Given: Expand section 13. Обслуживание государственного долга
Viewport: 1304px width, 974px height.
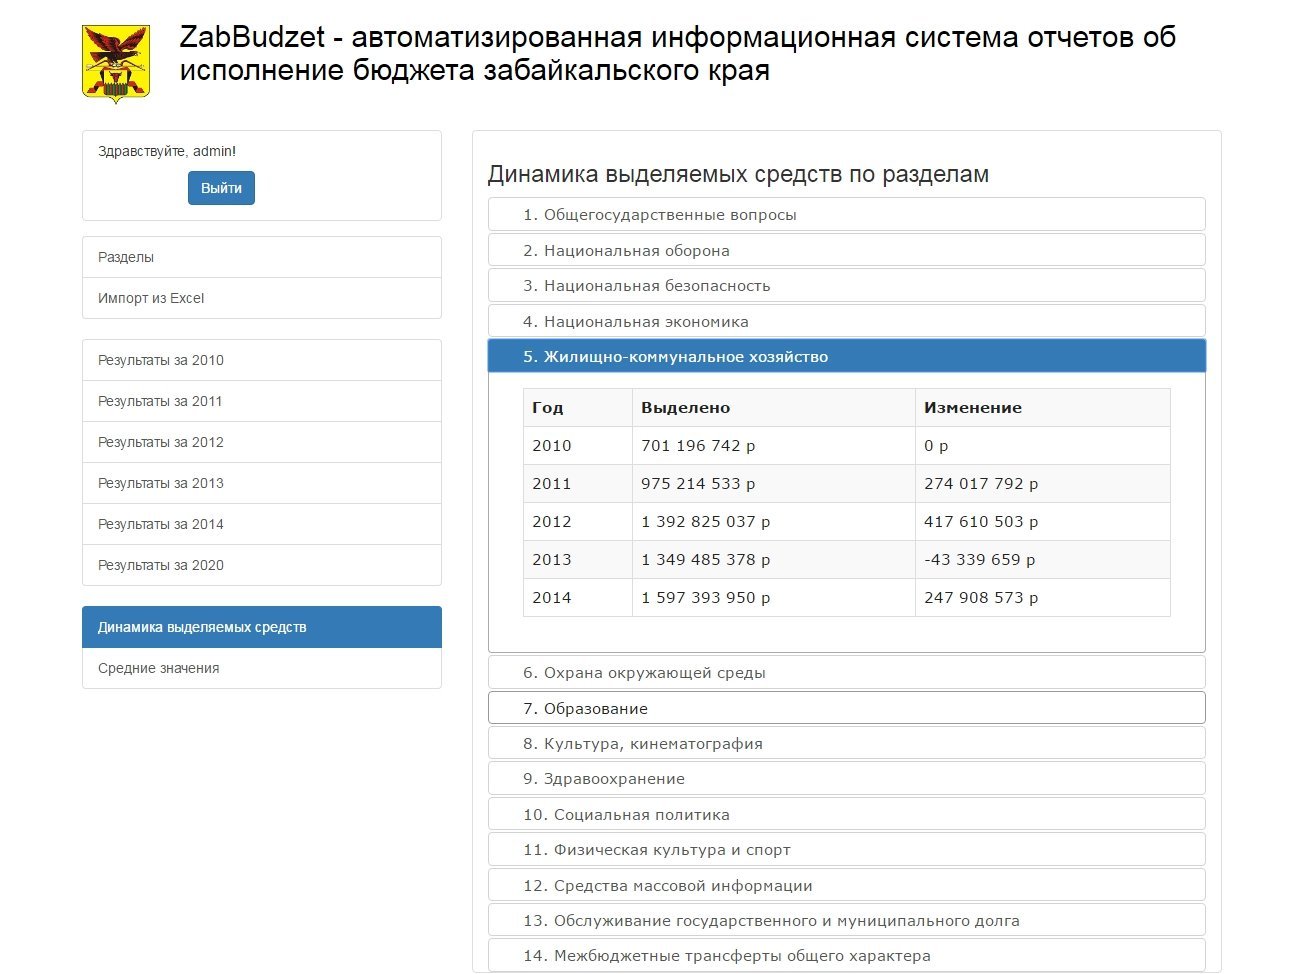Looking at the screenshot, I should click(x=846, y=921).
